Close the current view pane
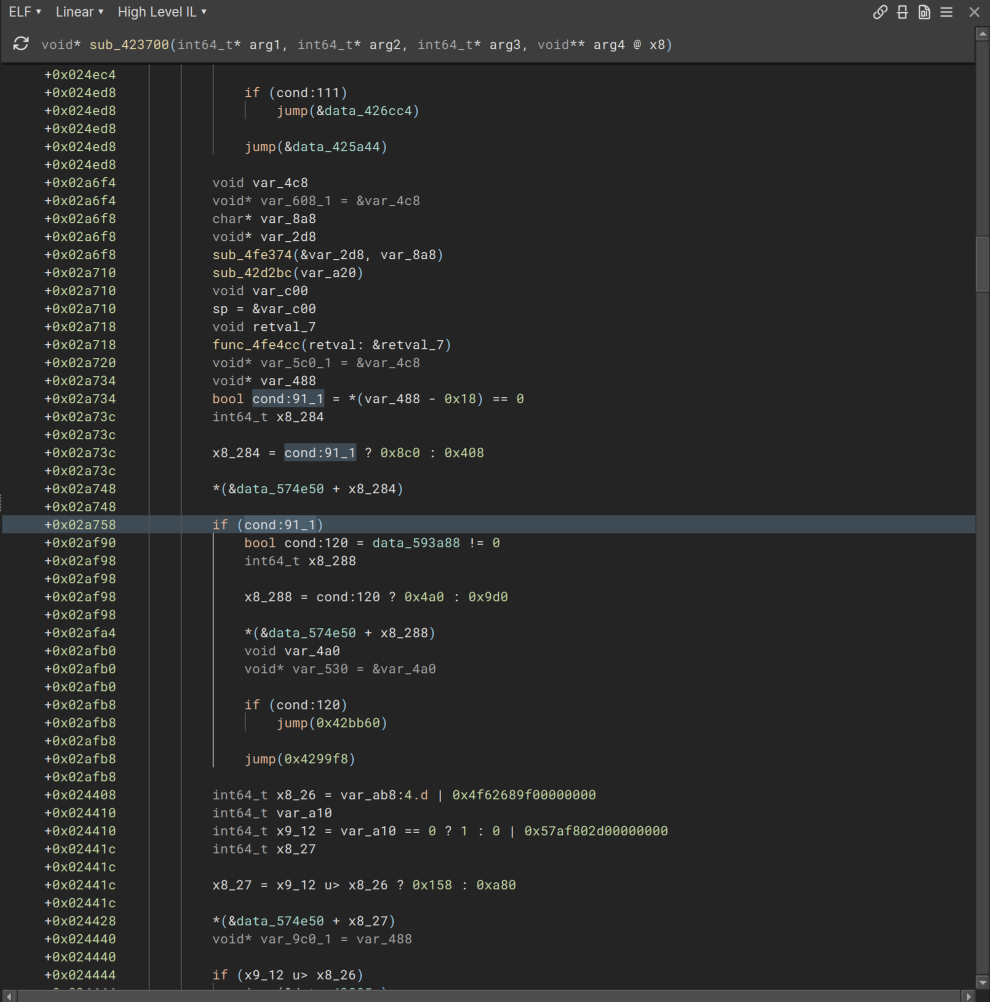Image resolution: width=990 pixels, height=1002 pixels. coord(974,12)
